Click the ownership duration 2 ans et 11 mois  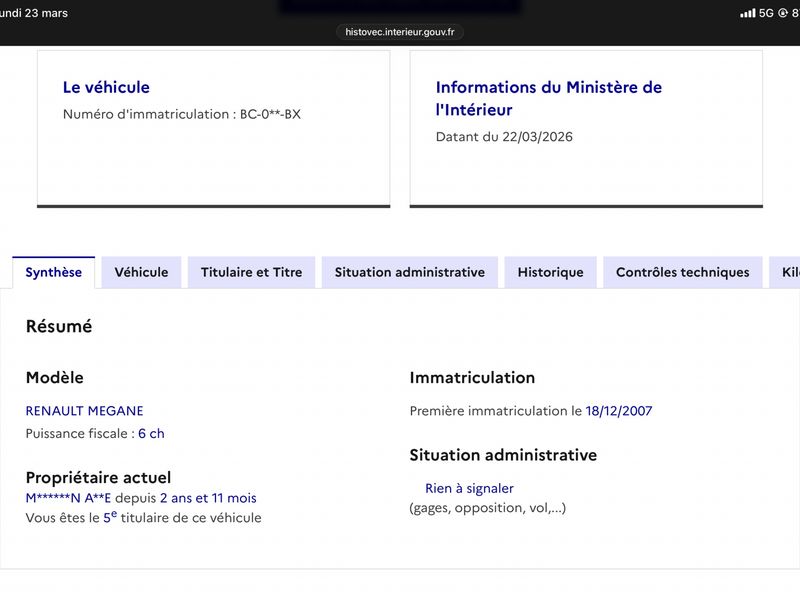[208, 498]
